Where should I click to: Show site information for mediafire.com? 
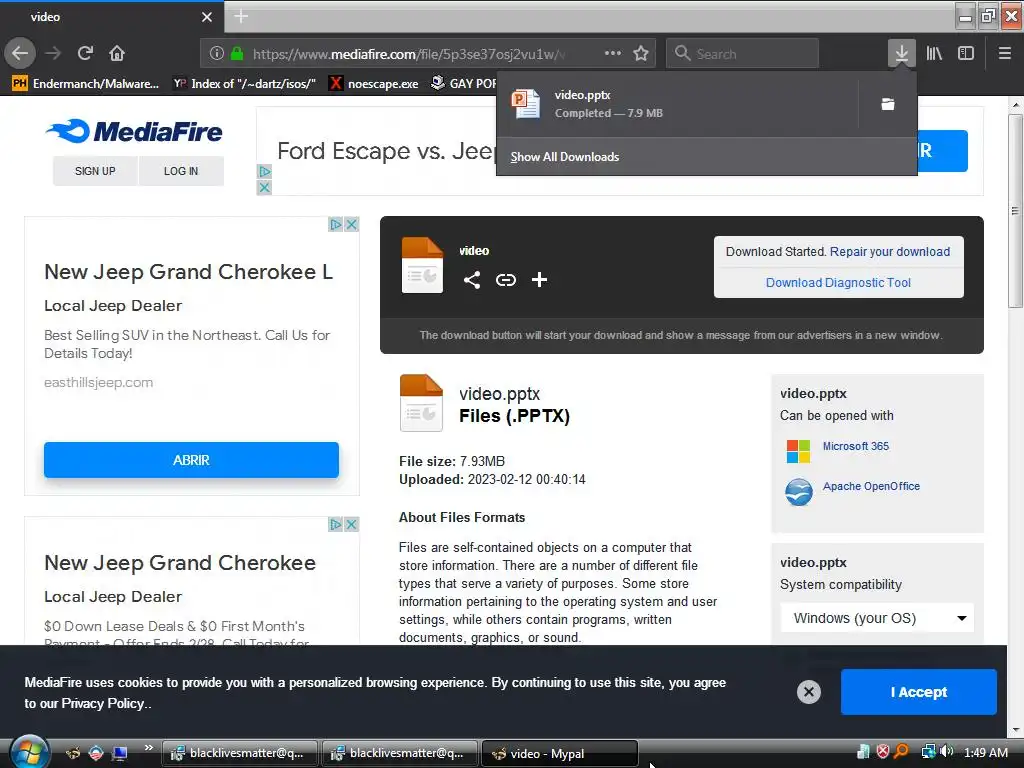(x=217, y=54)
